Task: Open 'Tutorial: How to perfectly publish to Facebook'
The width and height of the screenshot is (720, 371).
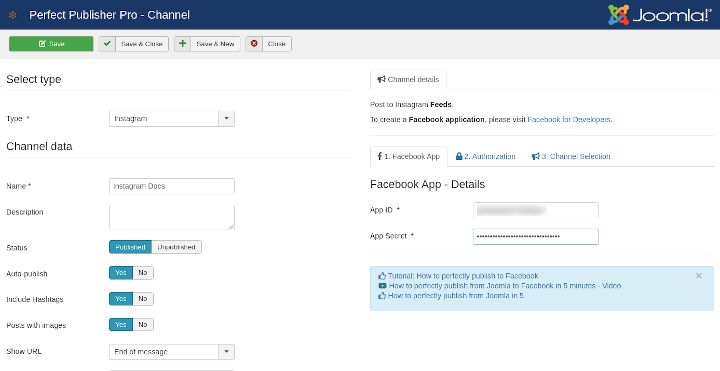Action: (x=463, y=276)
